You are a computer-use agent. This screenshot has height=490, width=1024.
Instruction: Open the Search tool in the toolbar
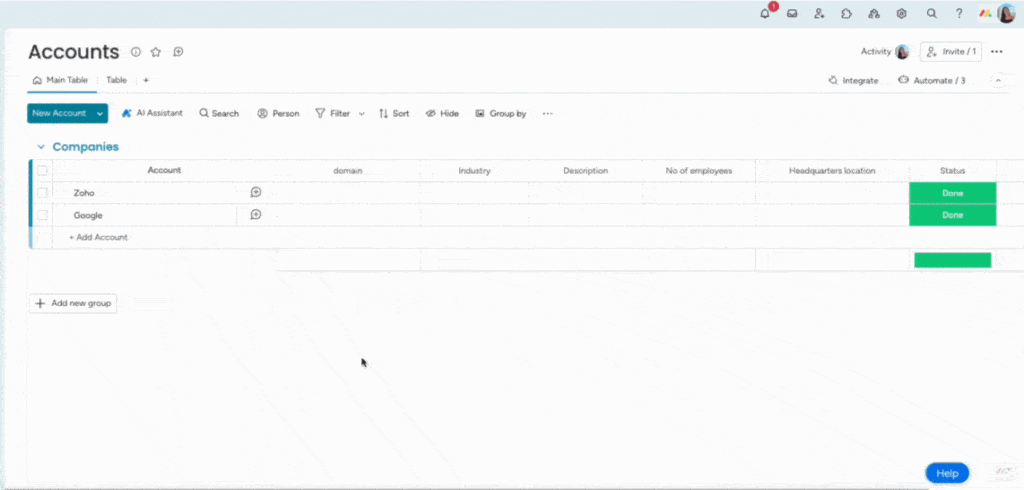click(x=219, y=114)
